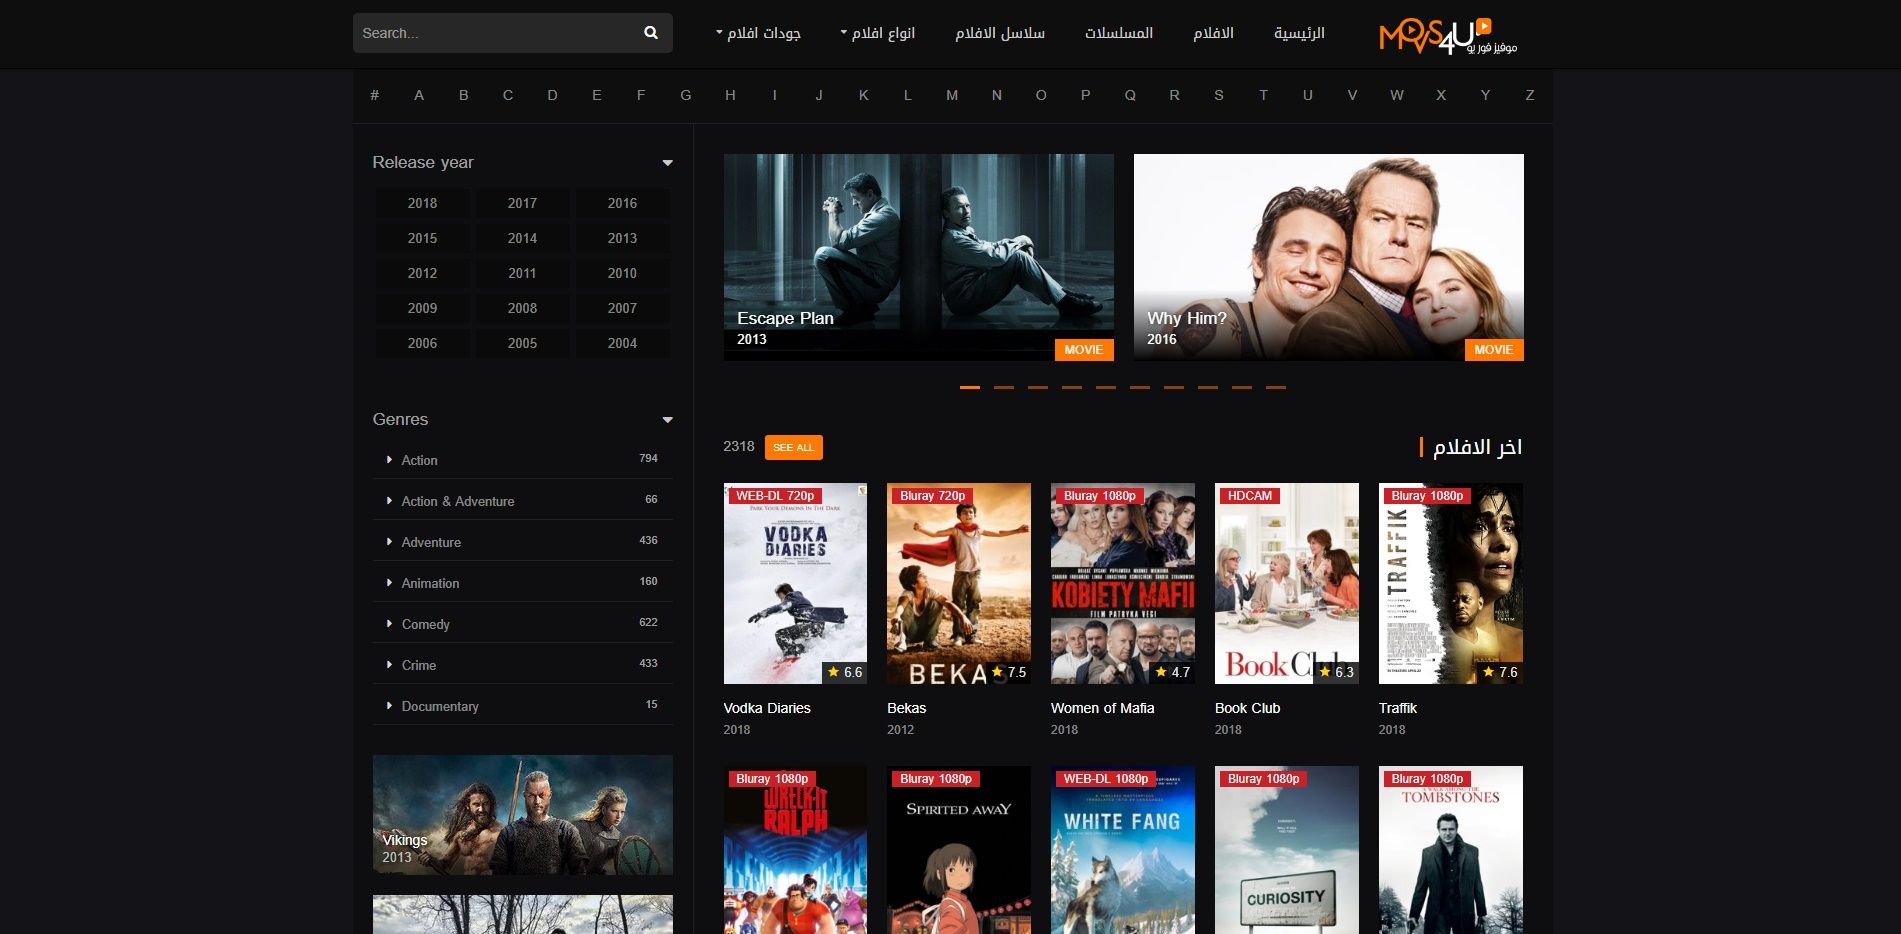
Task: Open the Animation genre
Action: click(x=430, y=583)
